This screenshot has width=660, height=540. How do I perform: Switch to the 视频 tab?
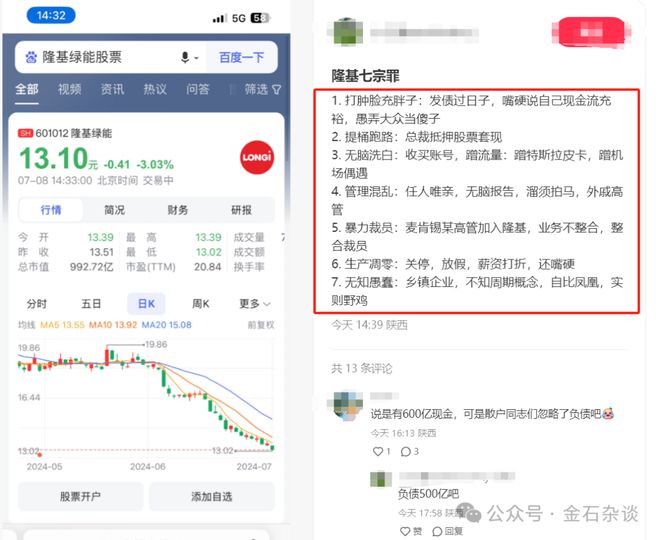69,89
